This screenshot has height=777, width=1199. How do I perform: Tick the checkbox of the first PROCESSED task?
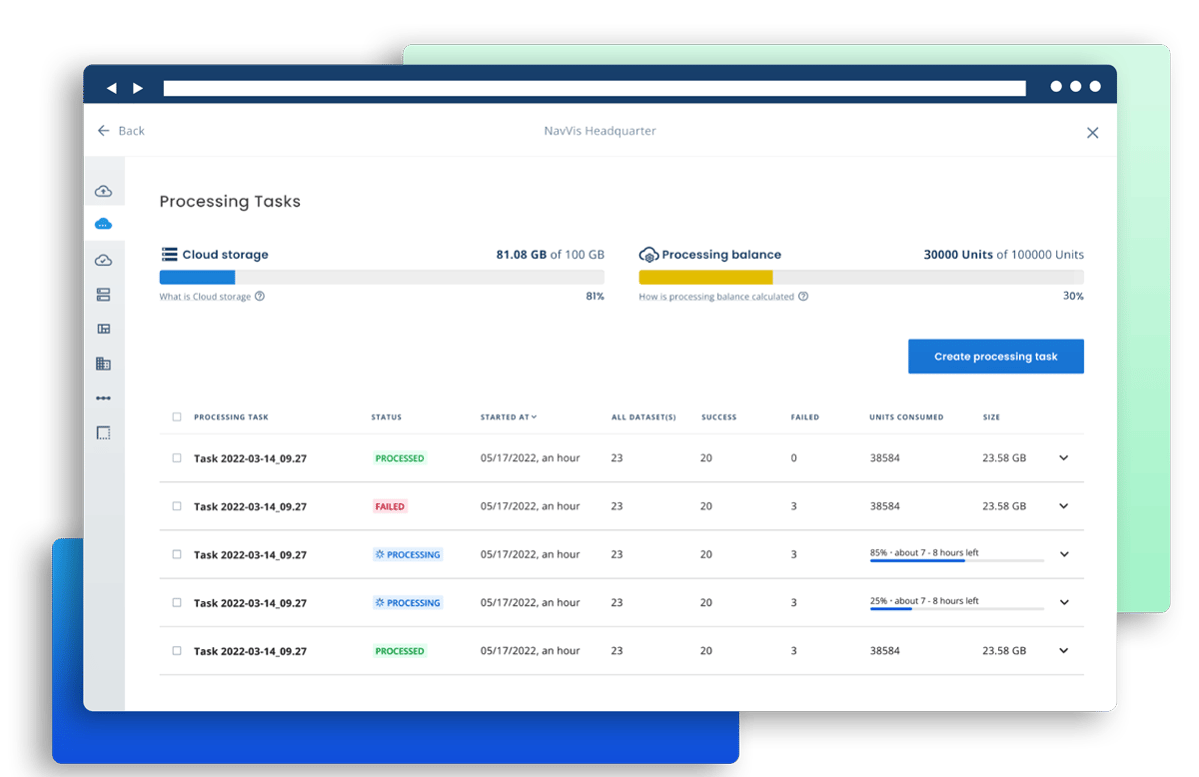(177, 458)
